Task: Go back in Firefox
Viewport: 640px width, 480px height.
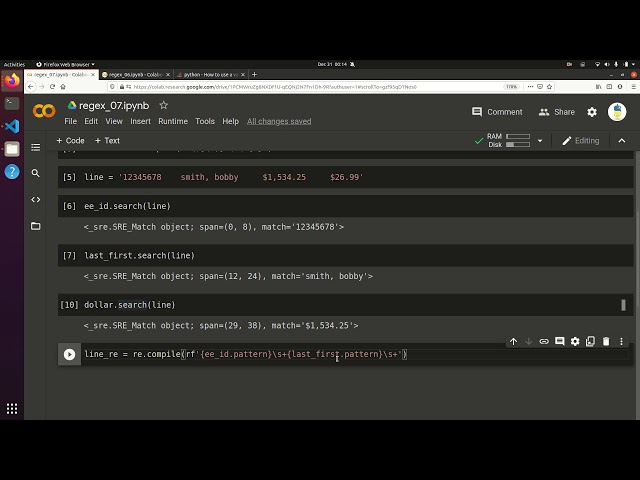Action: 31,87
